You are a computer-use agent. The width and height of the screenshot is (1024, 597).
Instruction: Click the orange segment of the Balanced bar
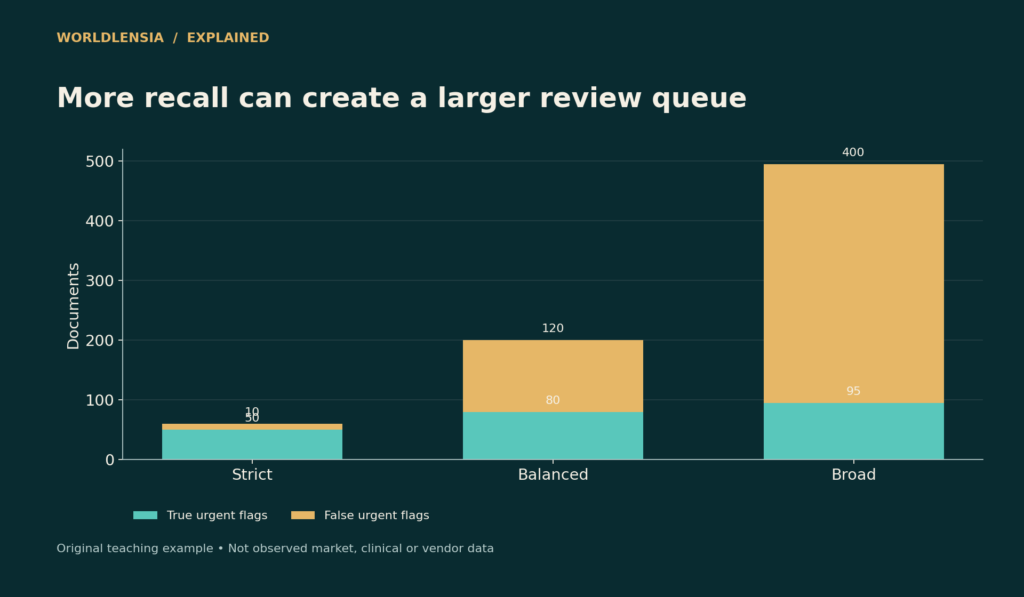point(553,376)
